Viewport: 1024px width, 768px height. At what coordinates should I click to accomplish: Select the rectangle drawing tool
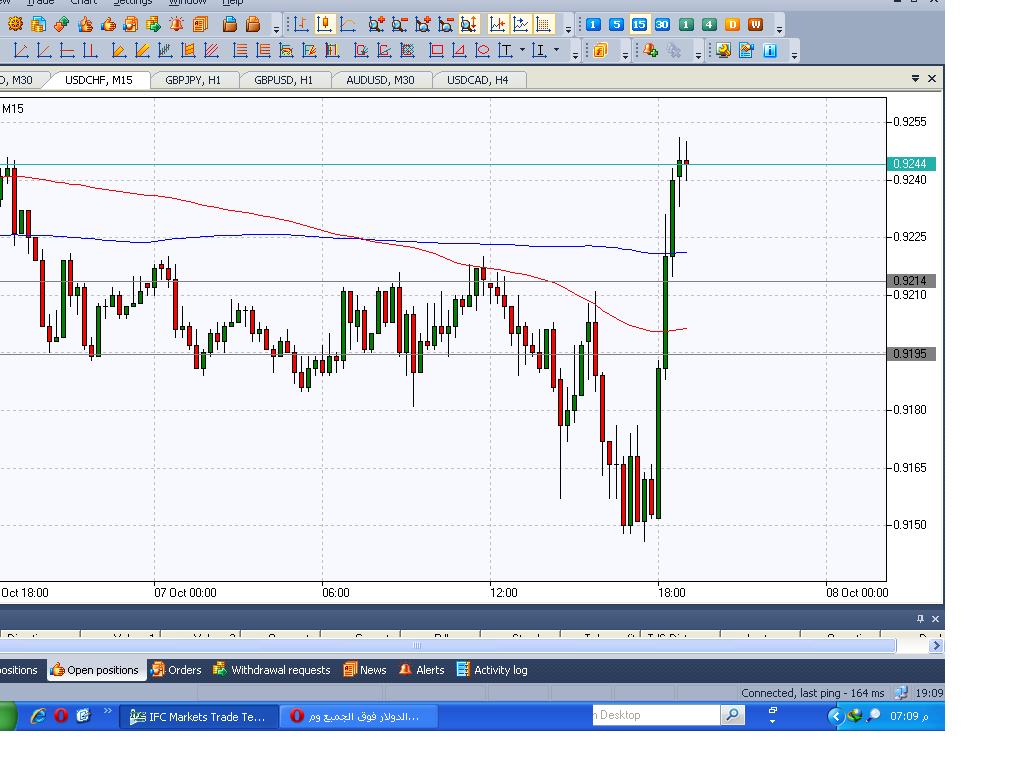point(436,50)
